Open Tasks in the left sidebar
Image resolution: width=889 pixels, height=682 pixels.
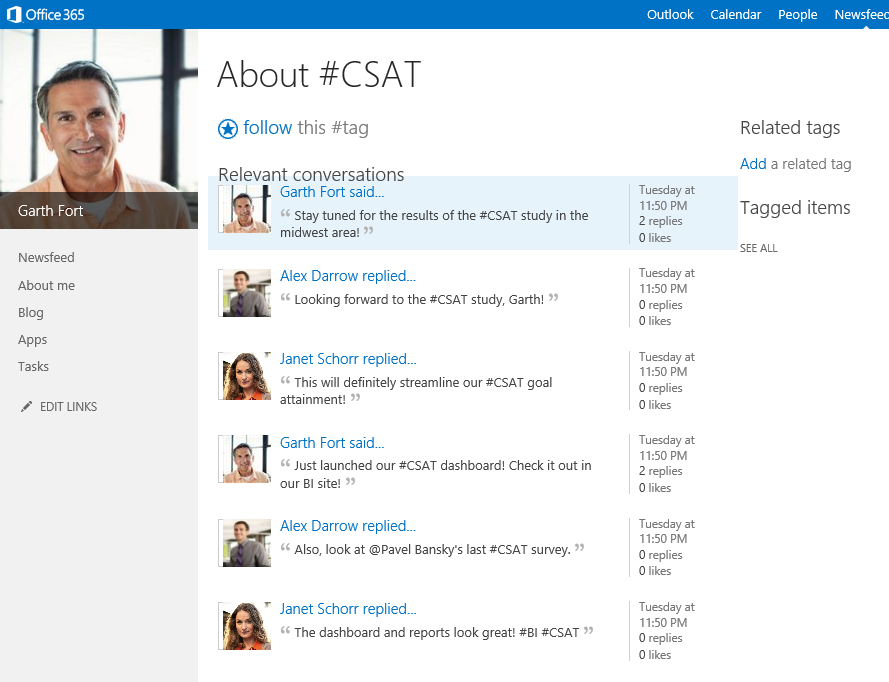point(33,366)
